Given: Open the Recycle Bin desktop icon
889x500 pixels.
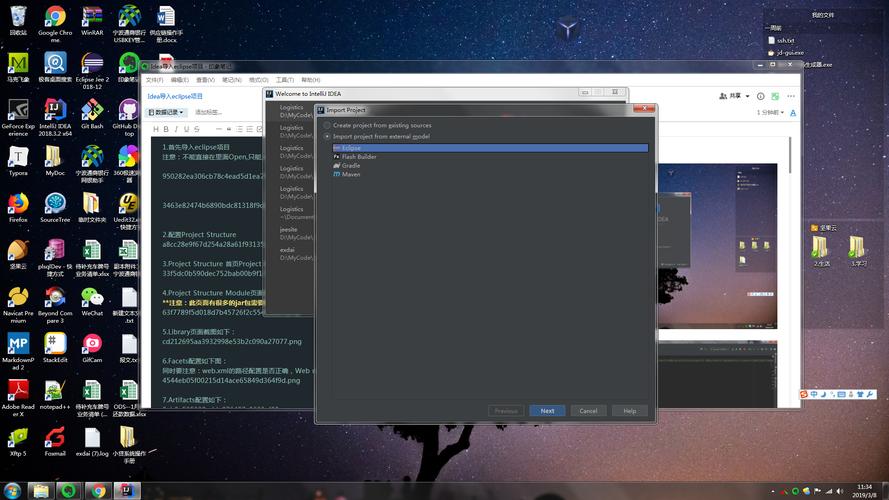Looking at the screenshot, I should pos(18,22).
